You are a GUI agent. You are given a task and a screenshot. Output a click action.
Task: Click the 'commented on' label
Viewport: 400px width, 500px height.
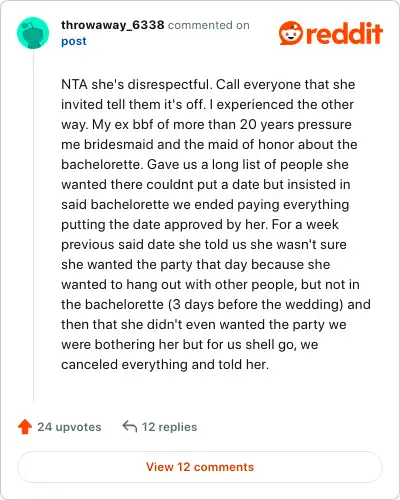pos(209,25)
